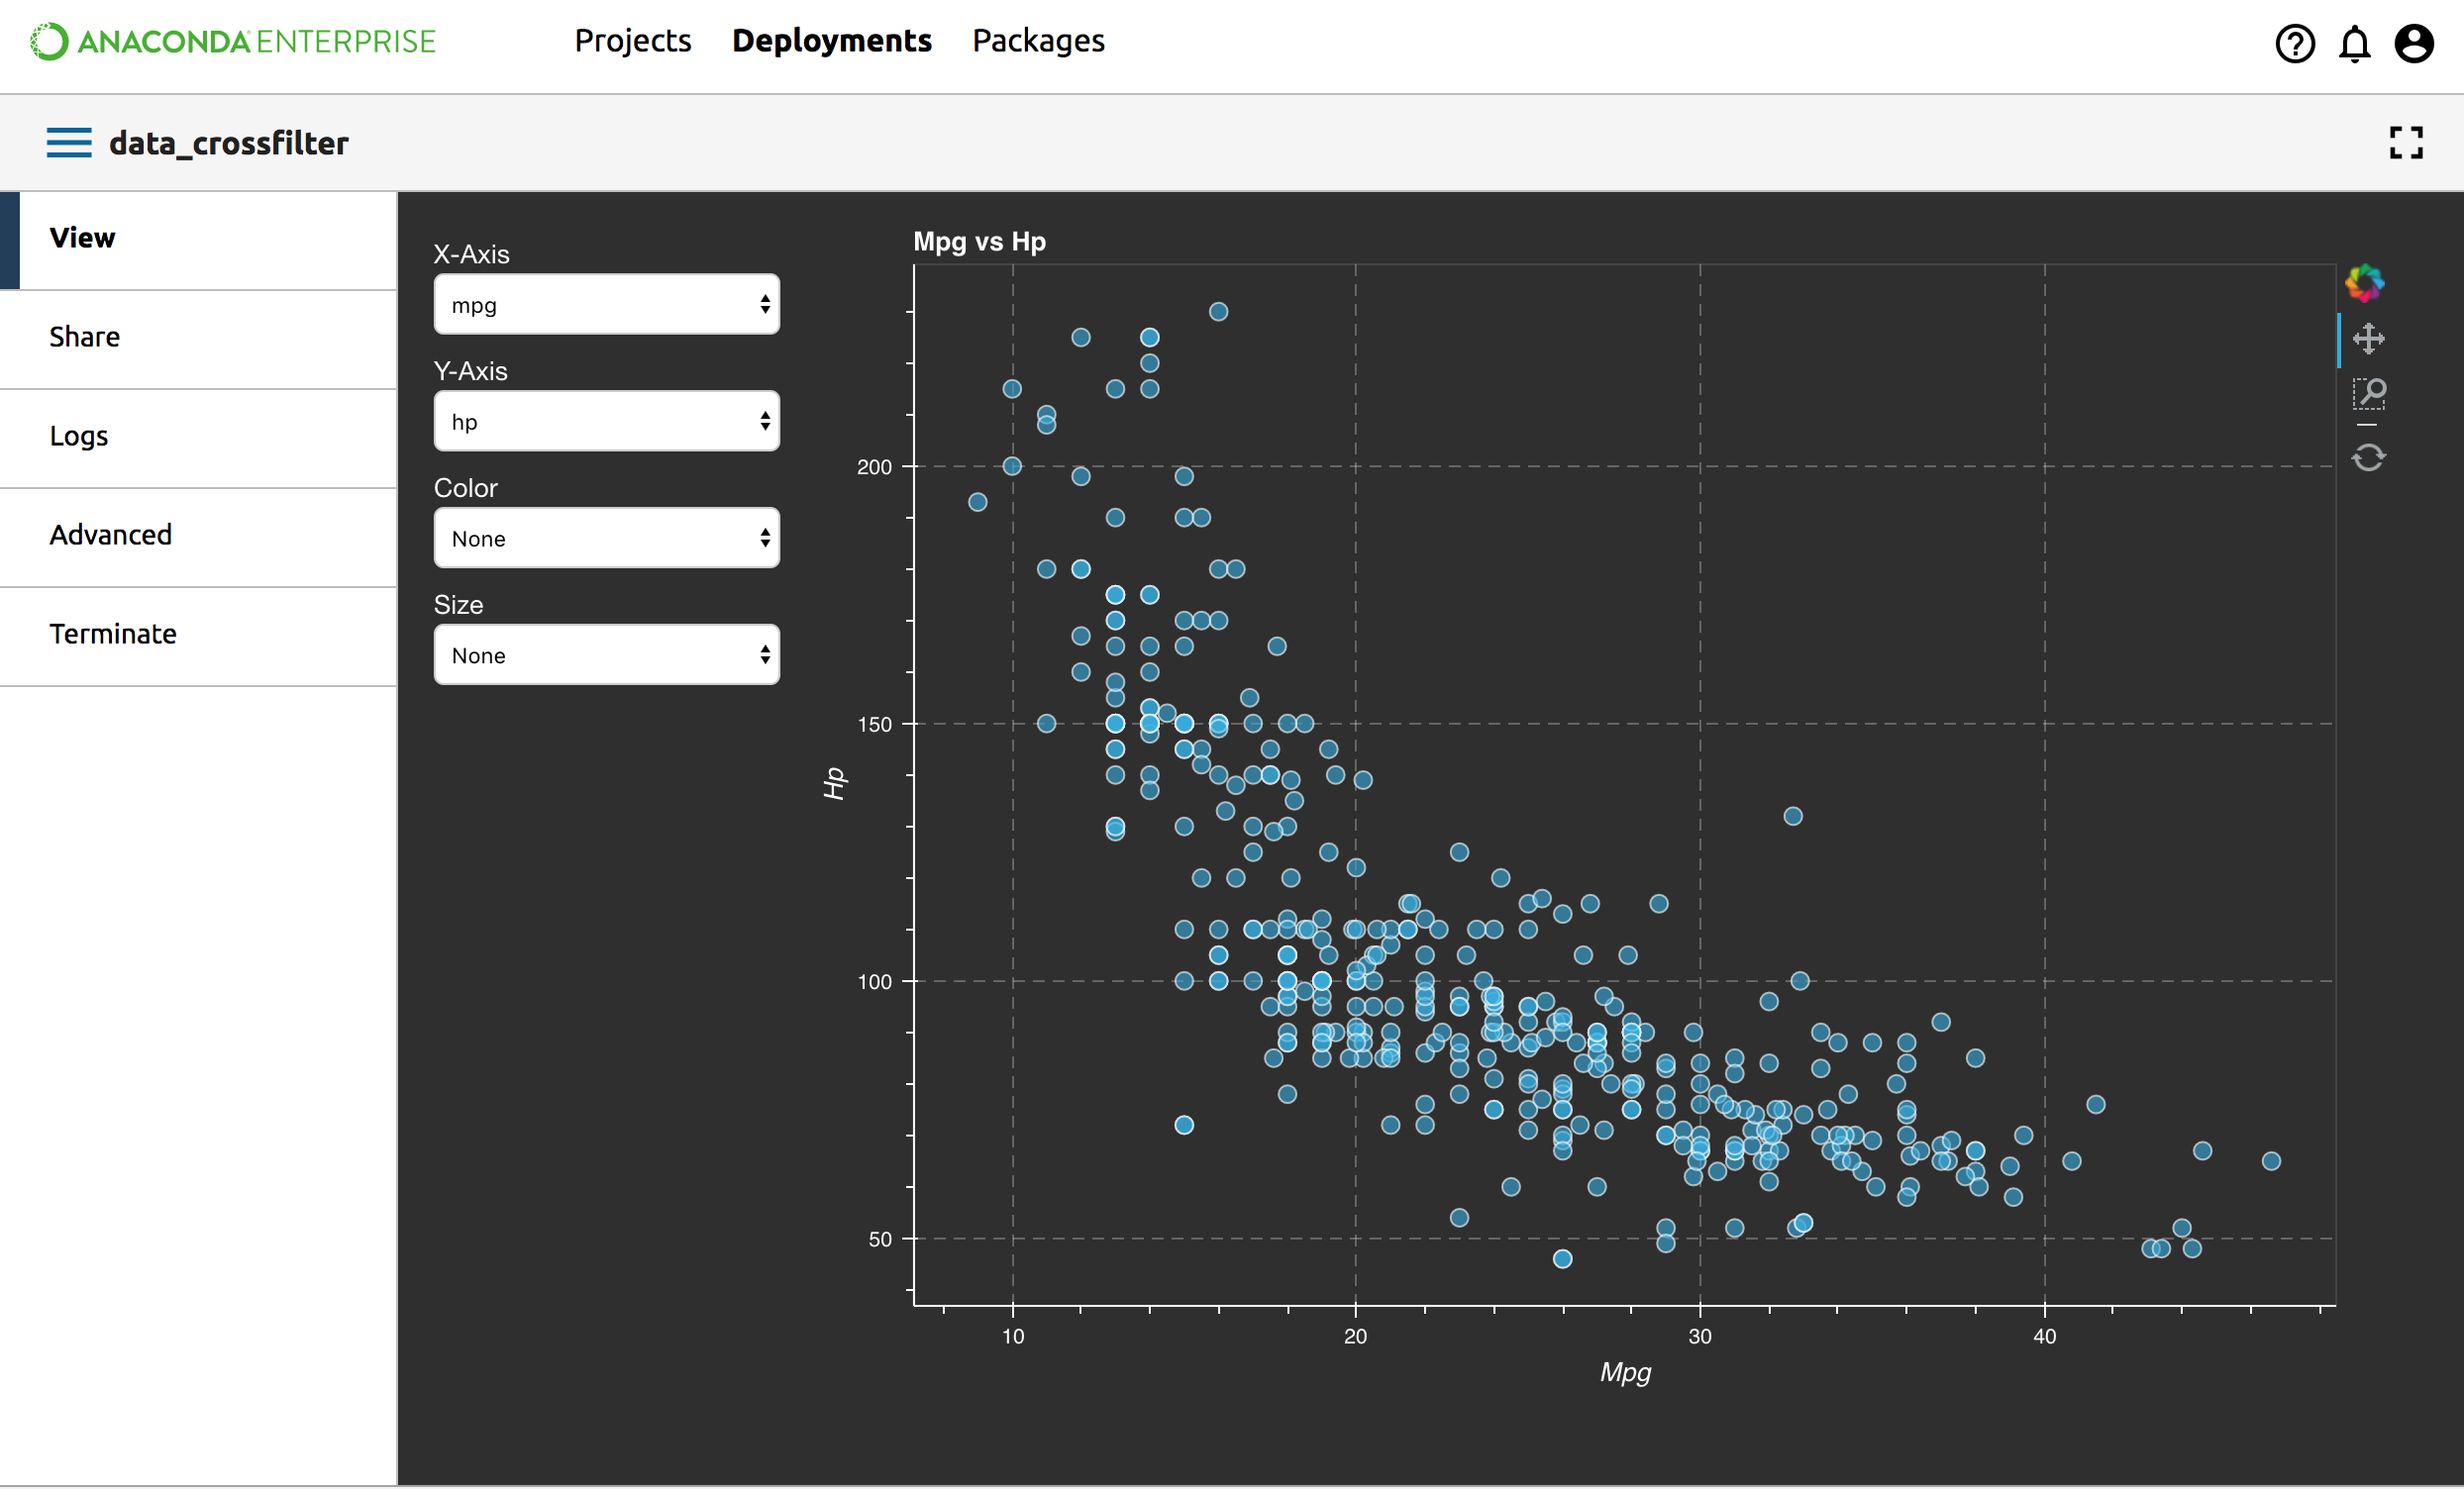The height and width of the screenshot is (1489, 2464).
Task: Open the user account profile icon
Action: click(2413, 43)
